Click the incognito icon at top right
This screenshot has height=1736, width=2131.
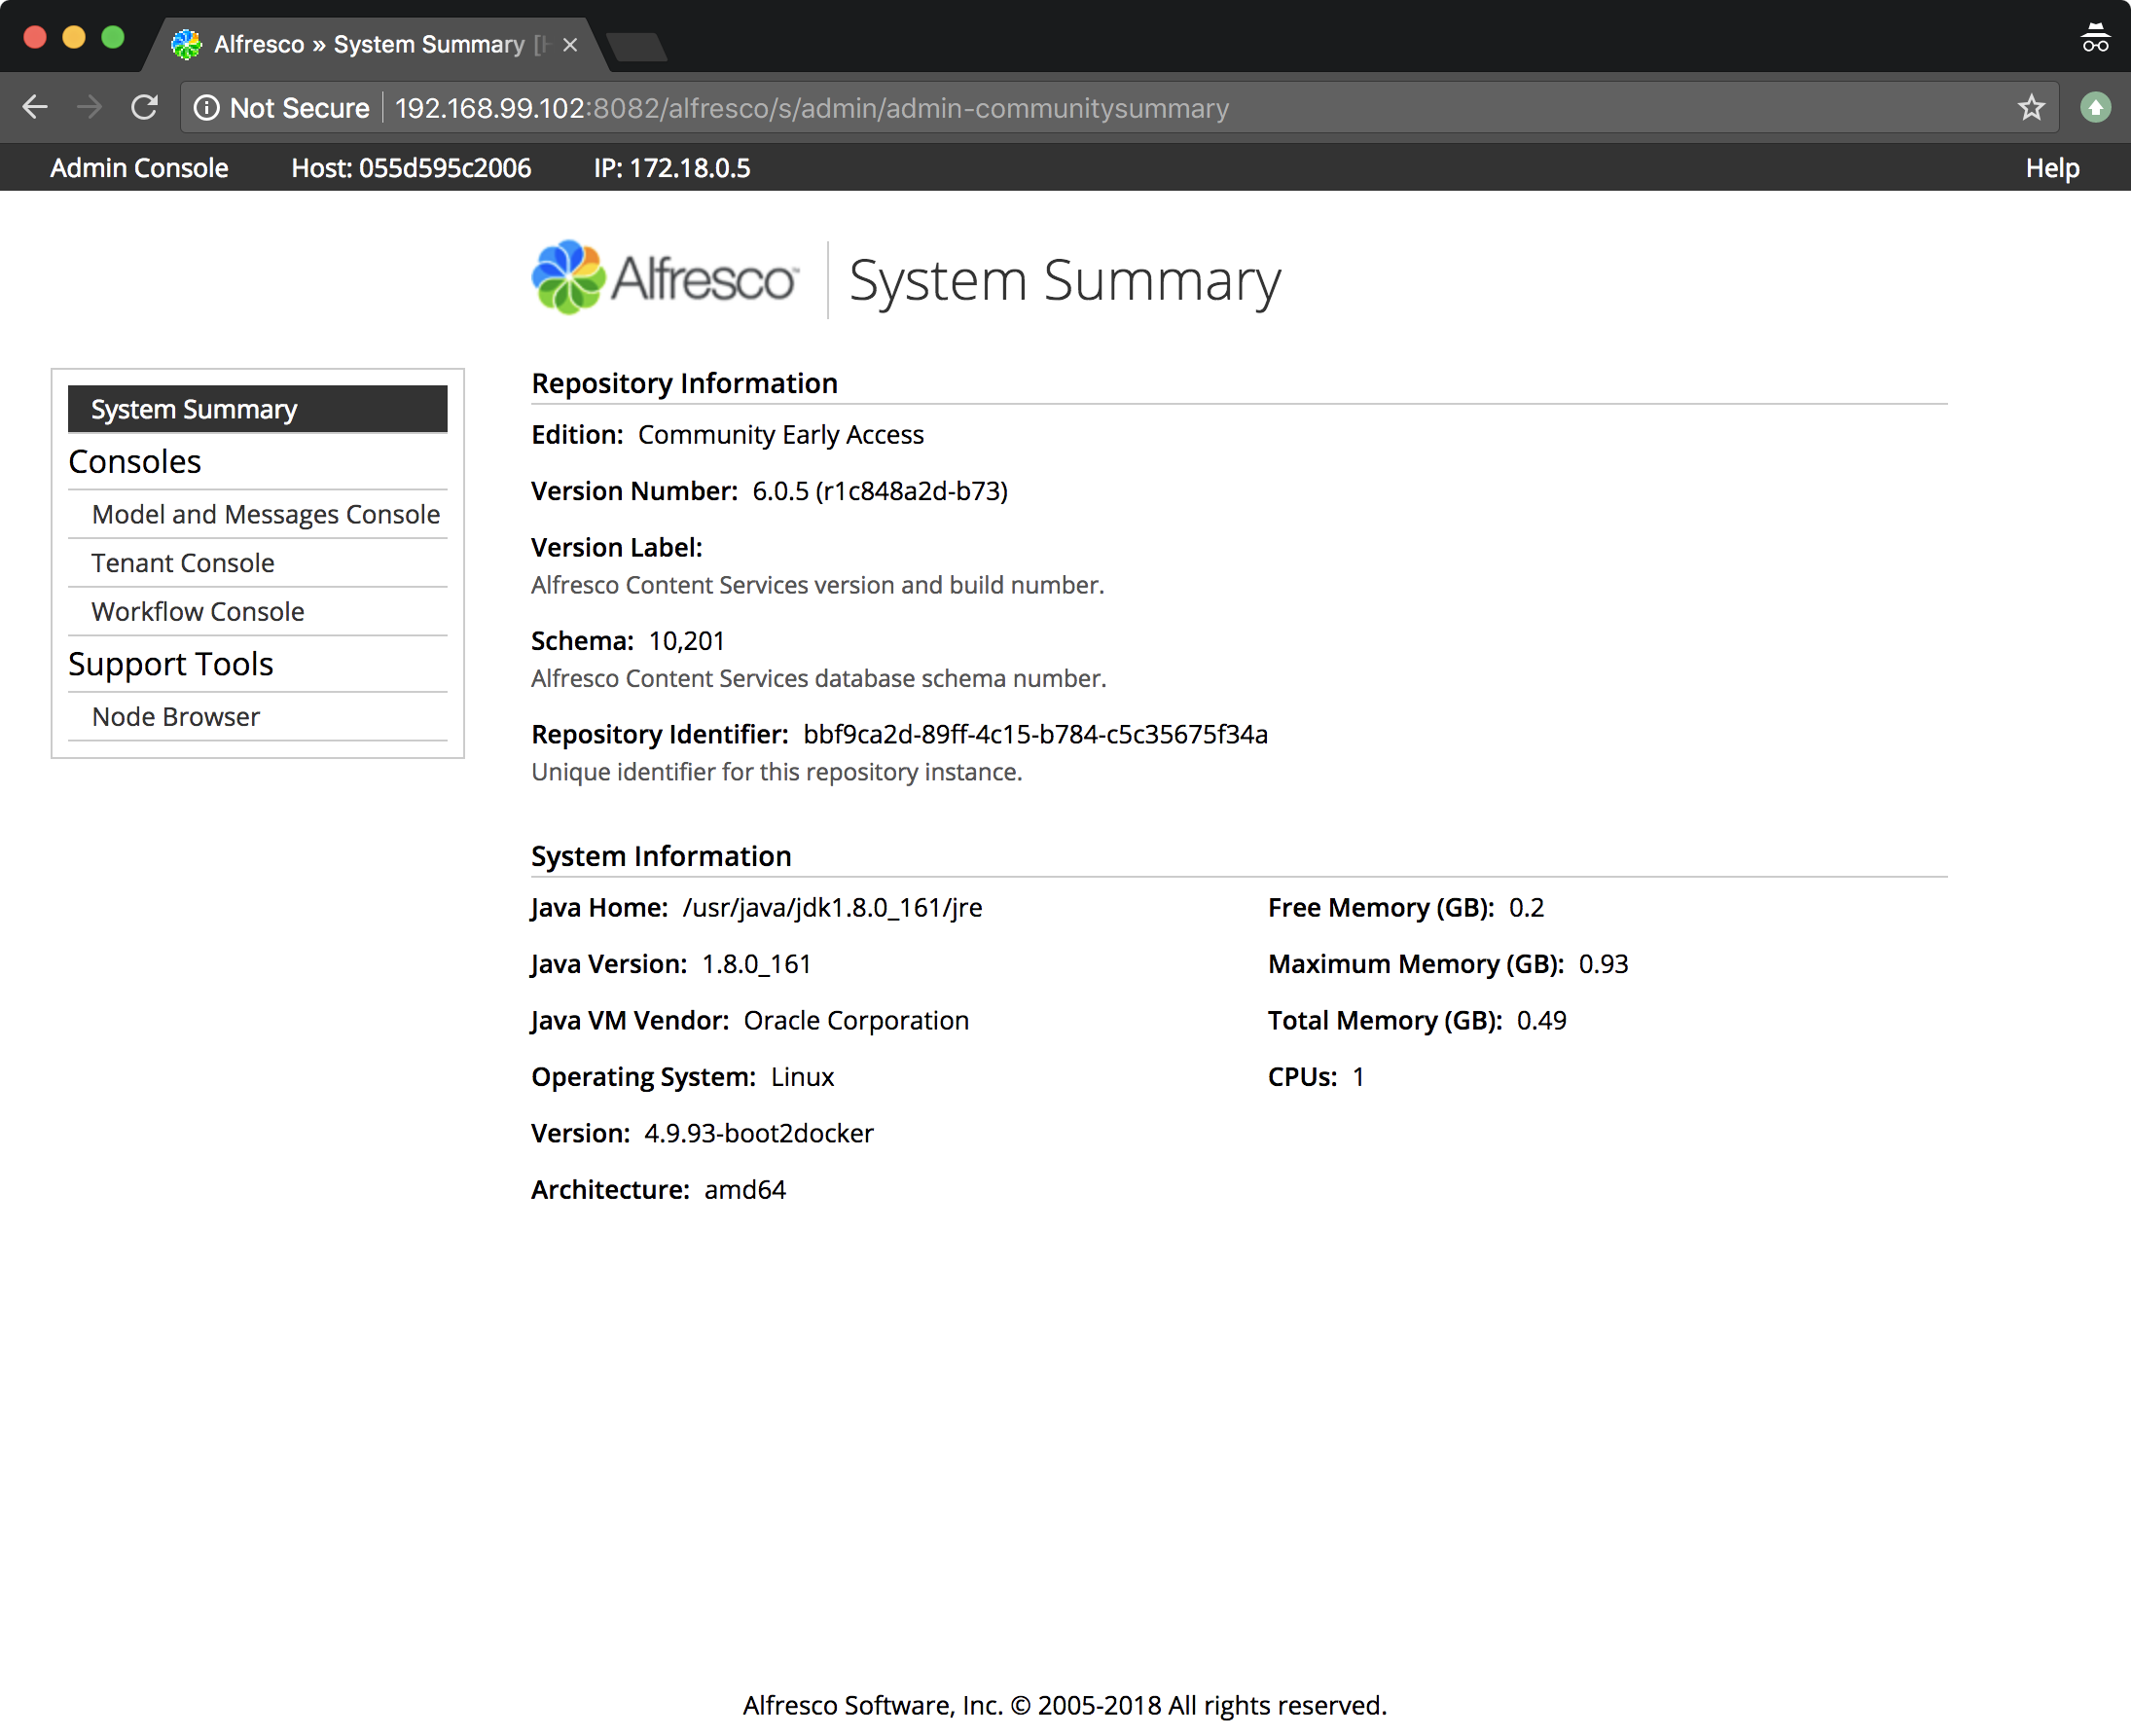pyautogui.click(x=2094, y=39)
